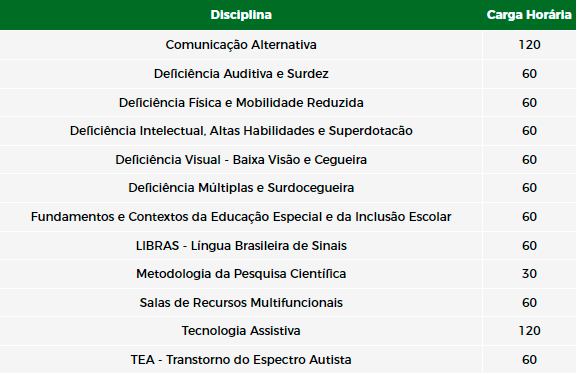577x374 pixels.
Task: Select Deficiência Intelectual, Altas Habilidades e Superdotação
Action: coord(241,131)
